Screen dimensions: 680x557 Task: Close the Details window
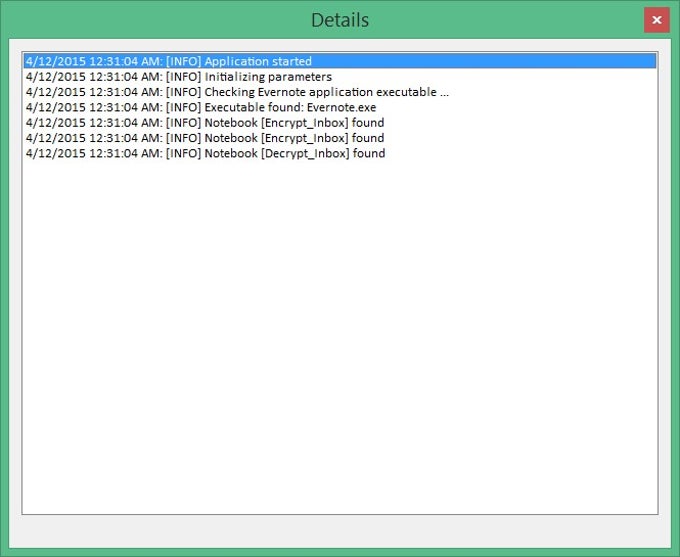point(657,20)
